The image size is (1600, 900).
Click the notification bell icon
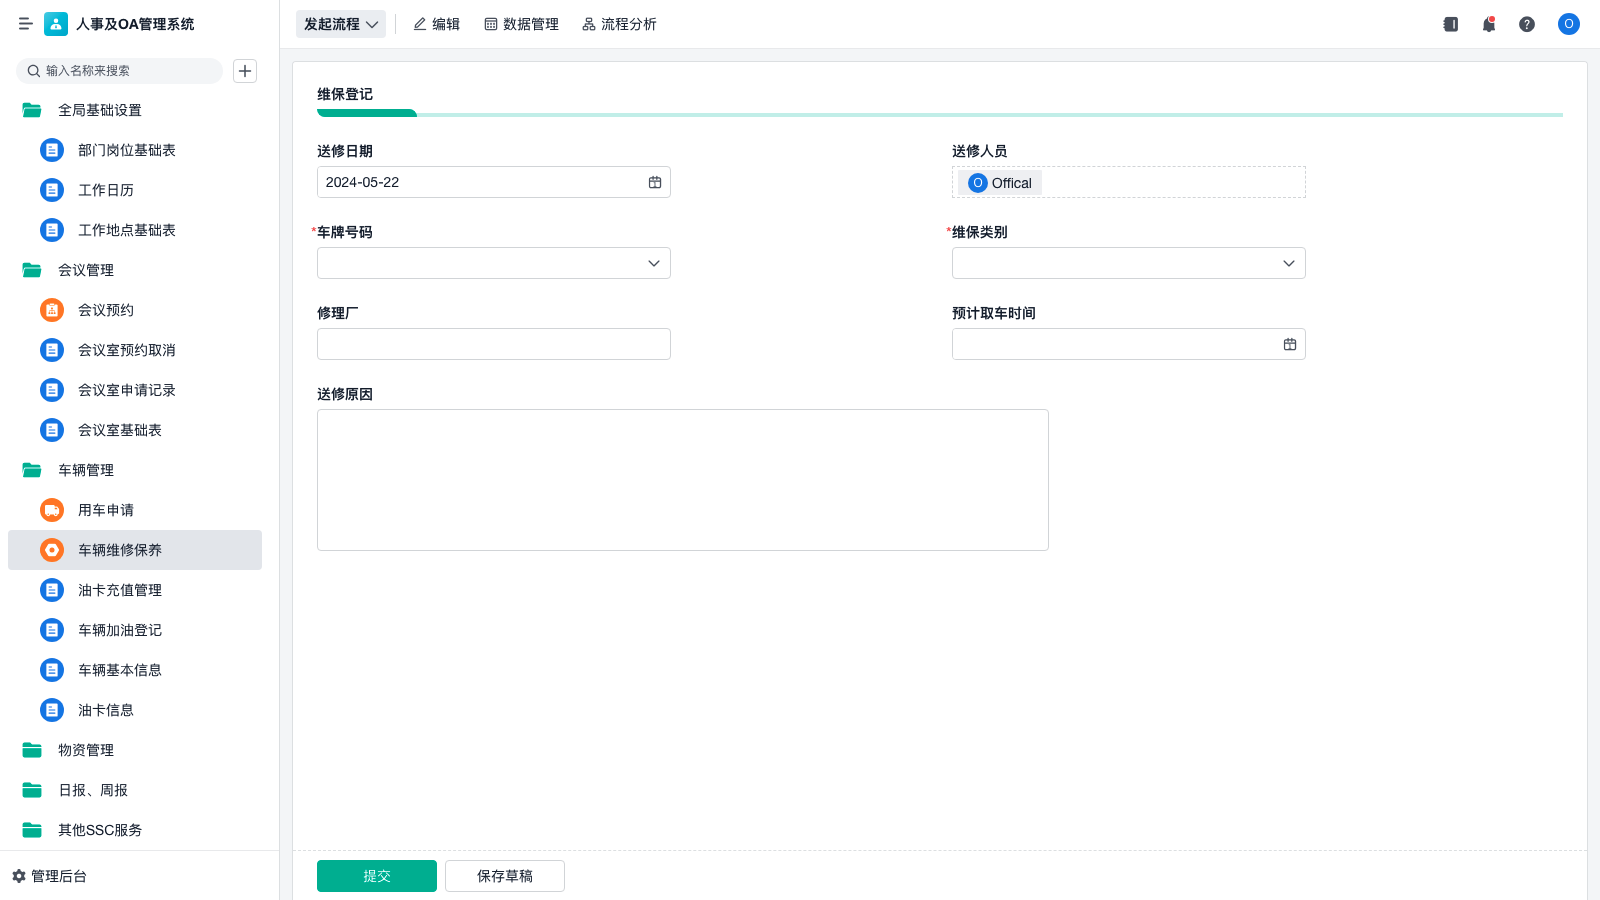[1489, 24]
